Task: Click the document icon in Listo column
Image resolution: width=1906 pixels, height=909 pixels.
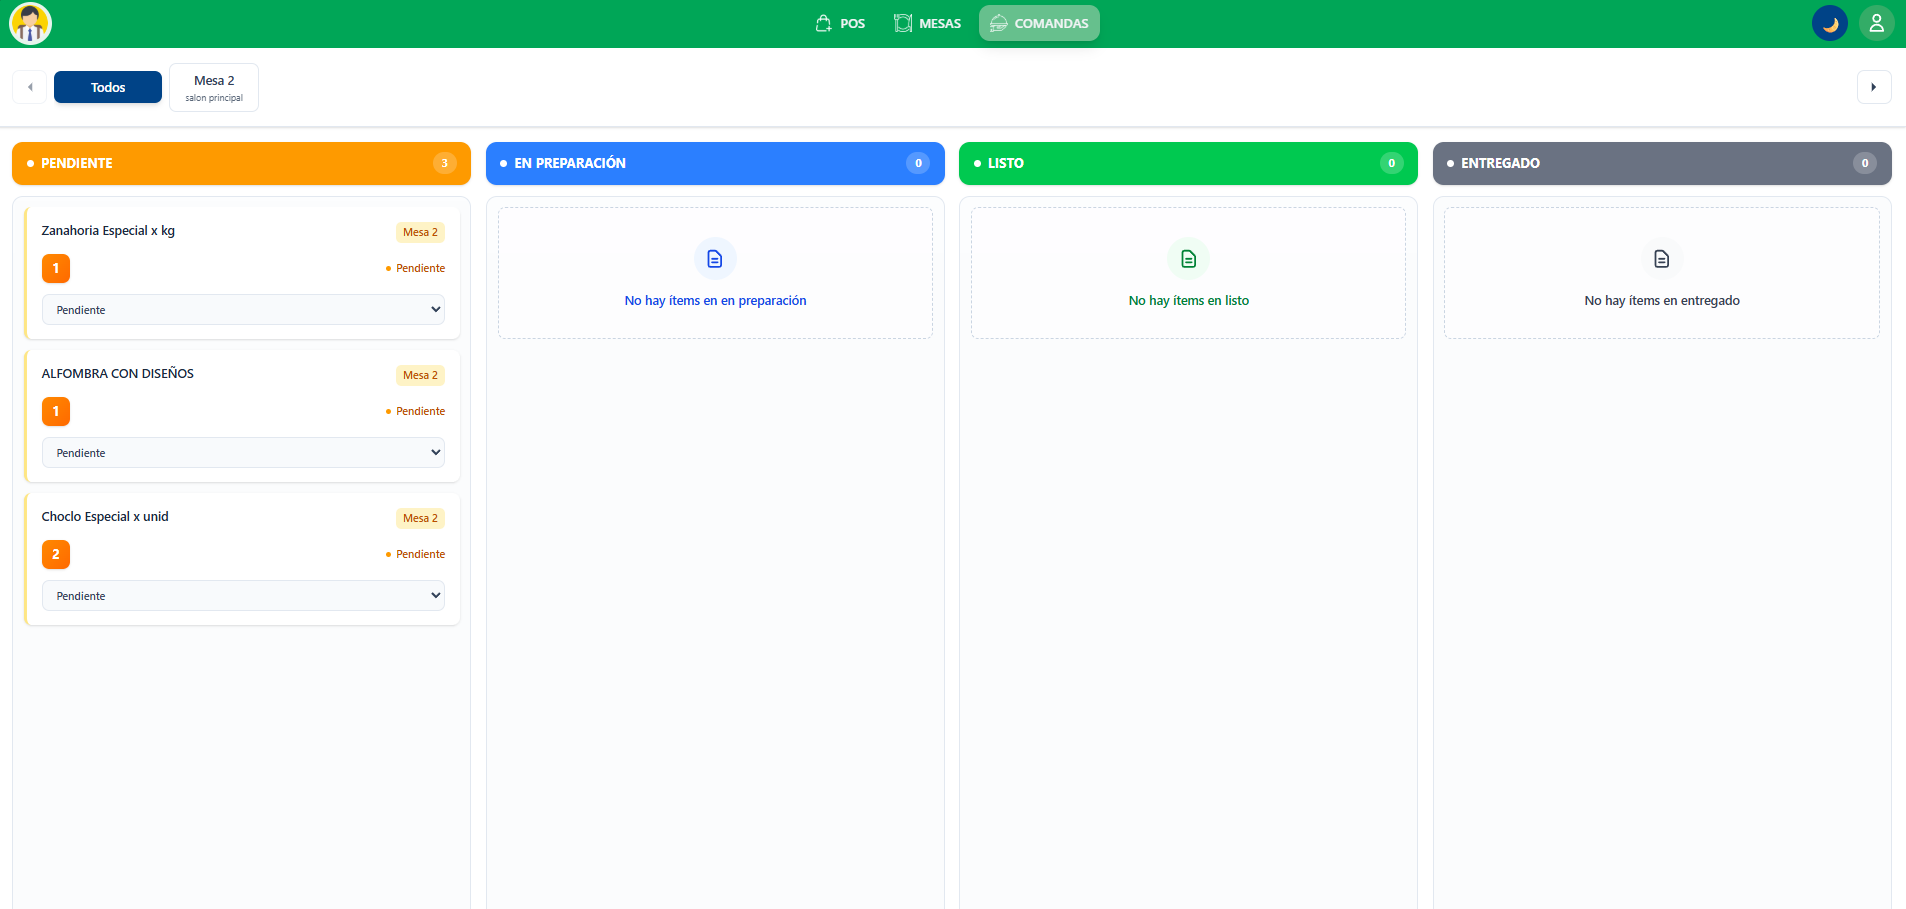Action: (x=1188, y=259)
